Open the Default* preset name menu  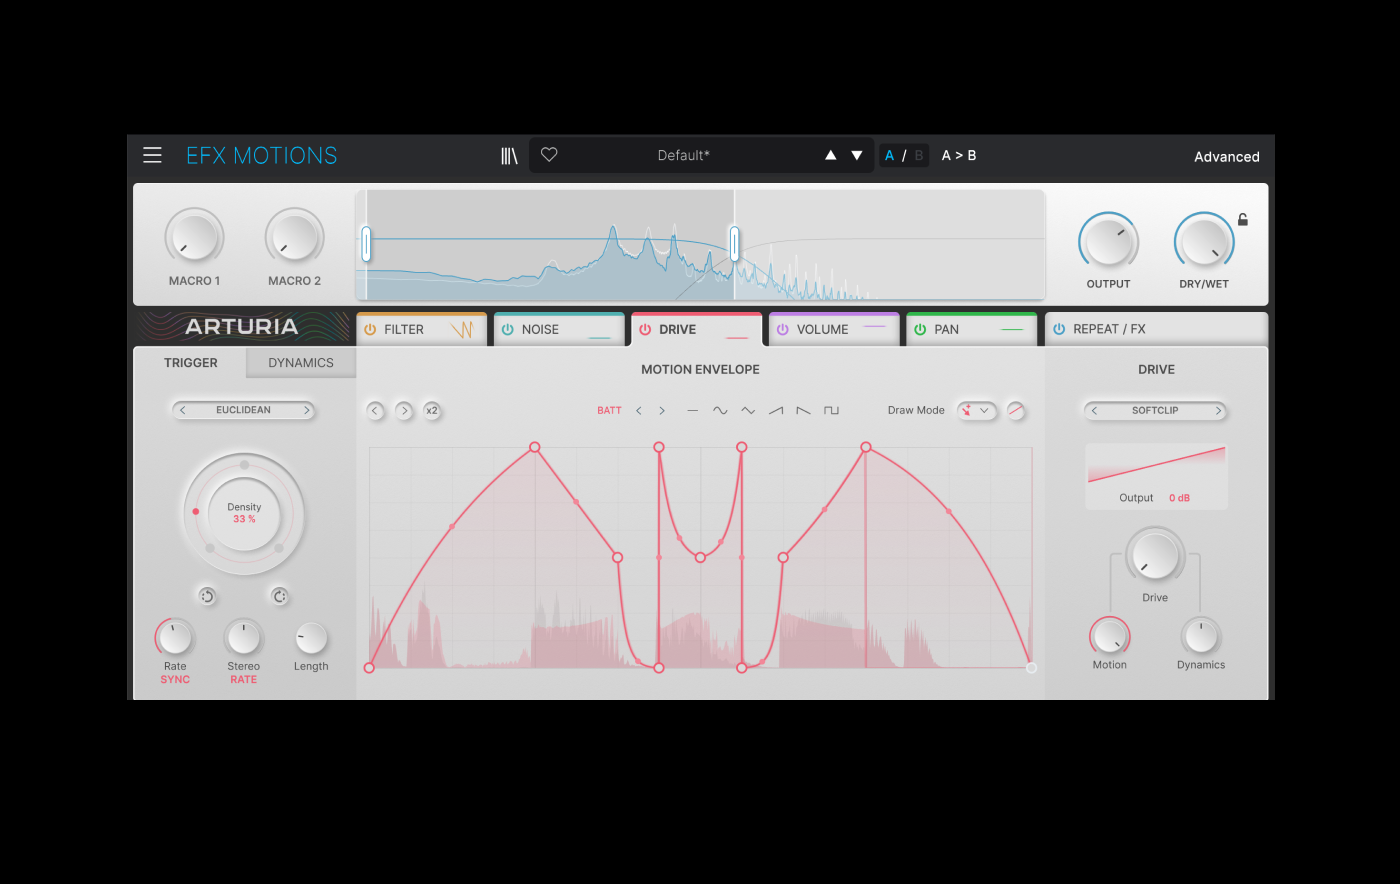point(684,155)
